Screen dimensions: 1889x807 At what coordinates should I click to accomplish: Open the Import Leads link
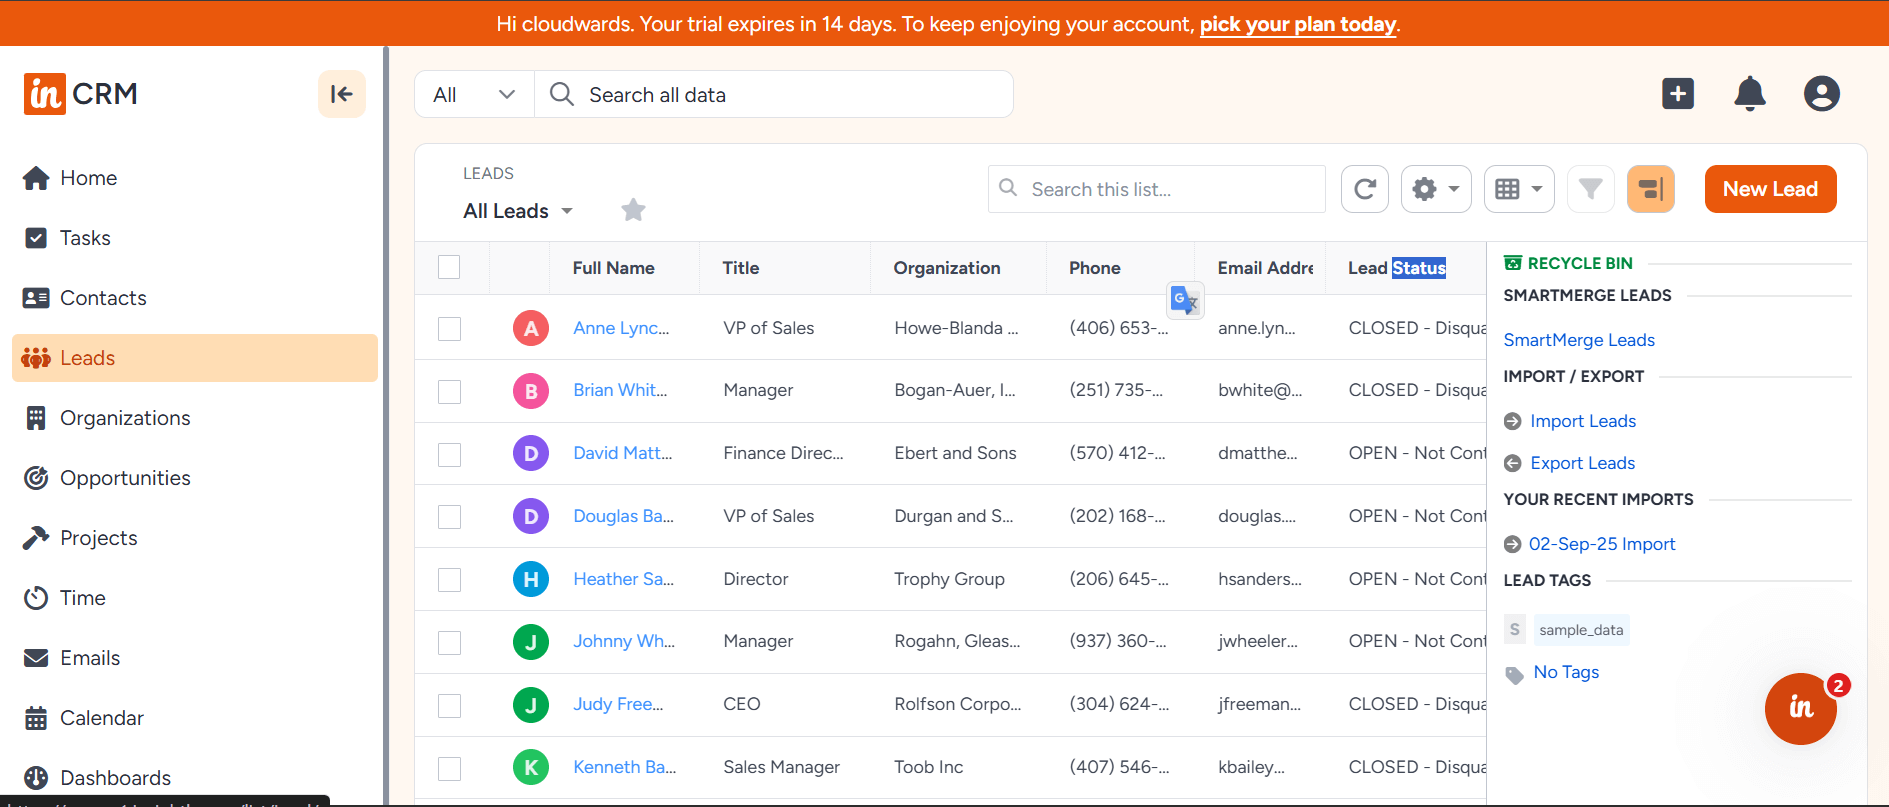pyautogui.click(x=1582, y=421)
